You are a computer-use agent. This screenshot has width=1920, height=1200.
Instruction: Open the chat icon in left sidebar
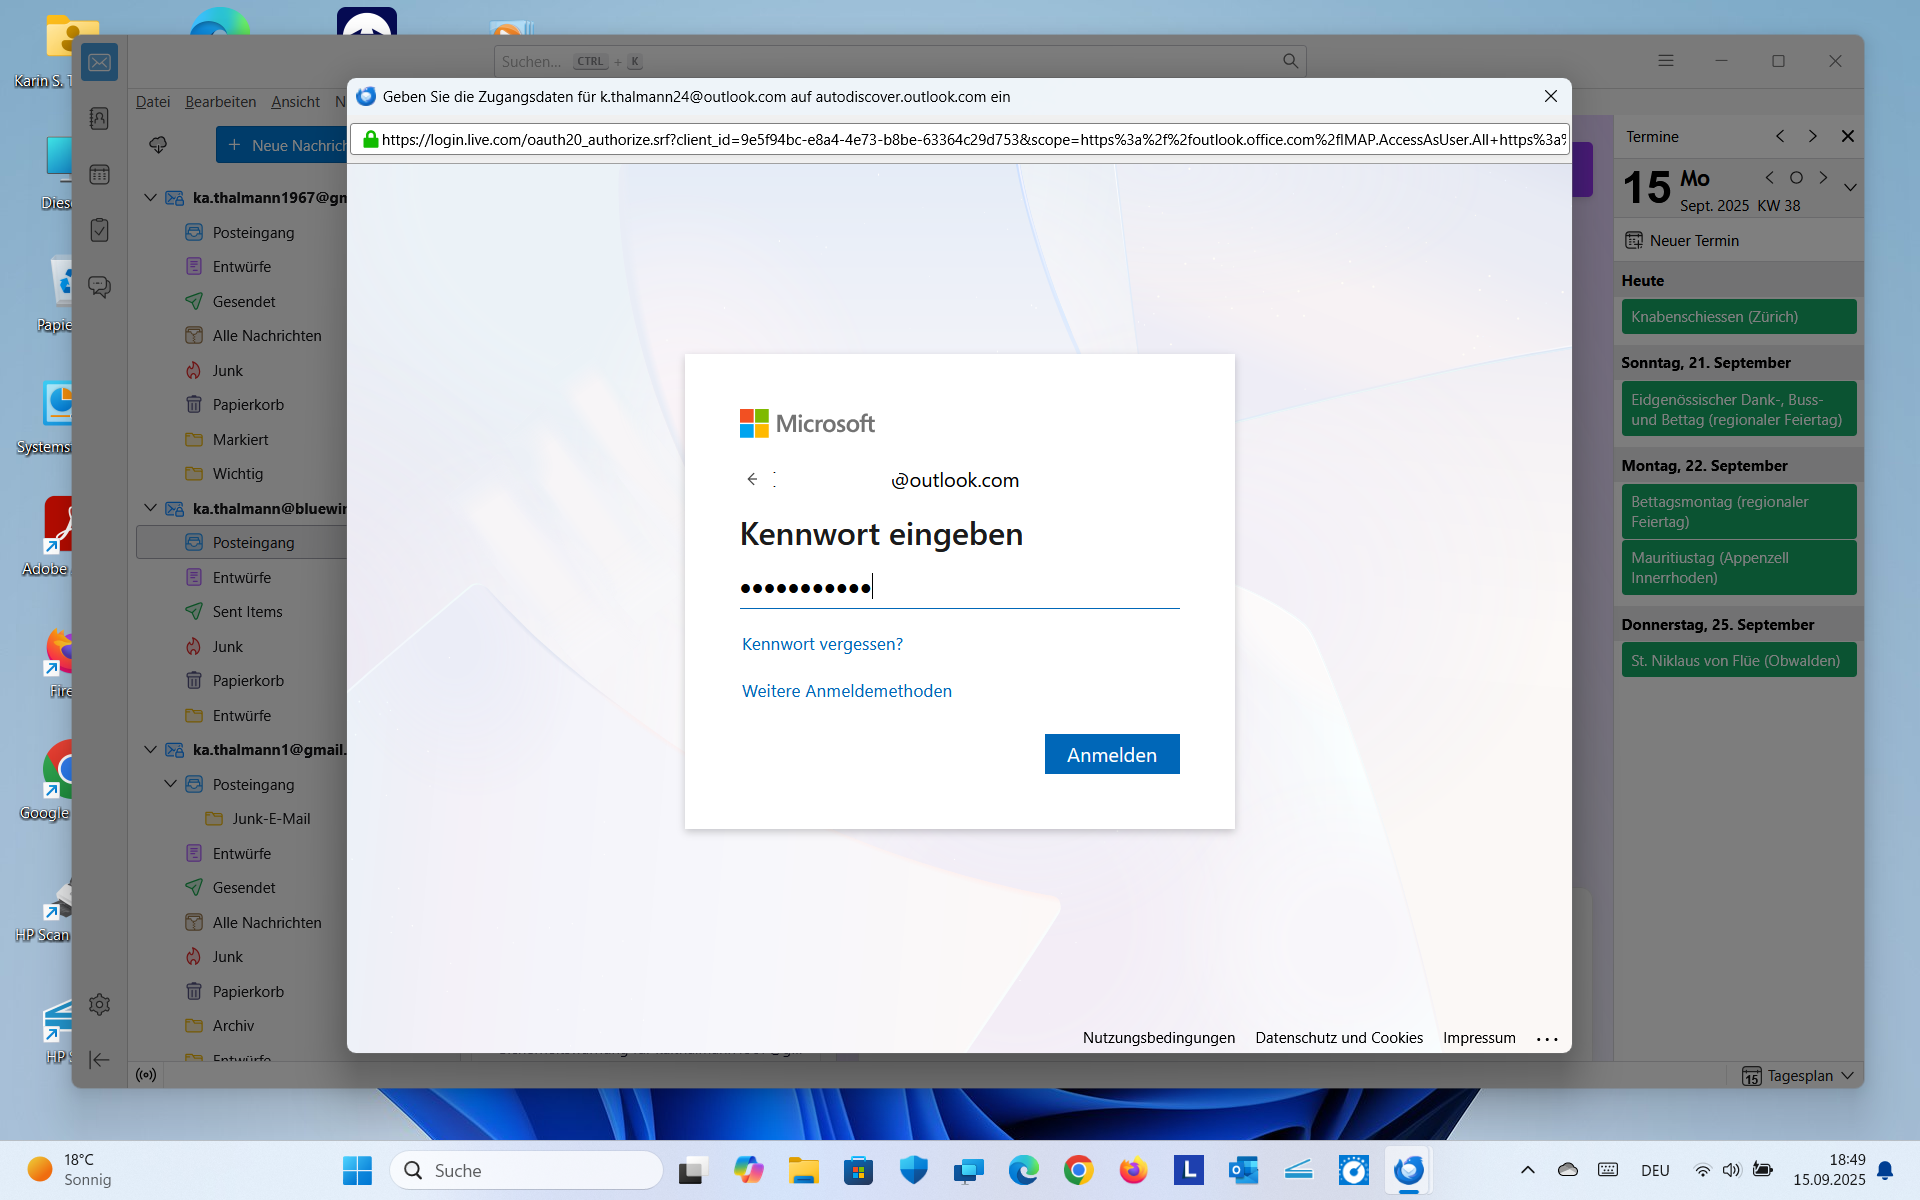coord(99,287)
